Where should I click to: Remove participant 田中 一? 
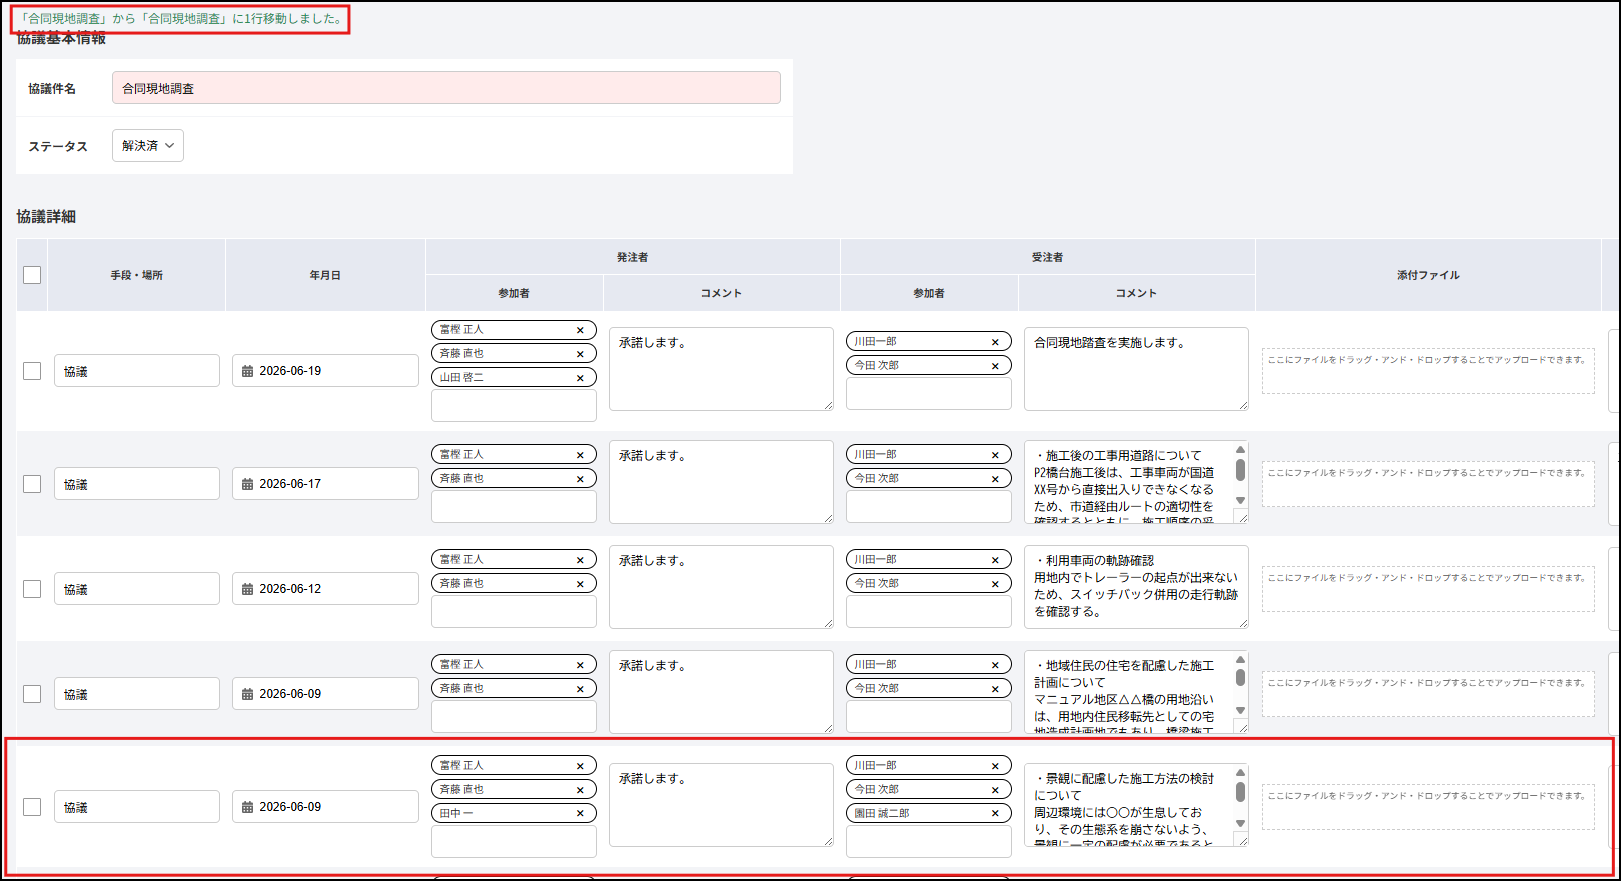point(580,814)
